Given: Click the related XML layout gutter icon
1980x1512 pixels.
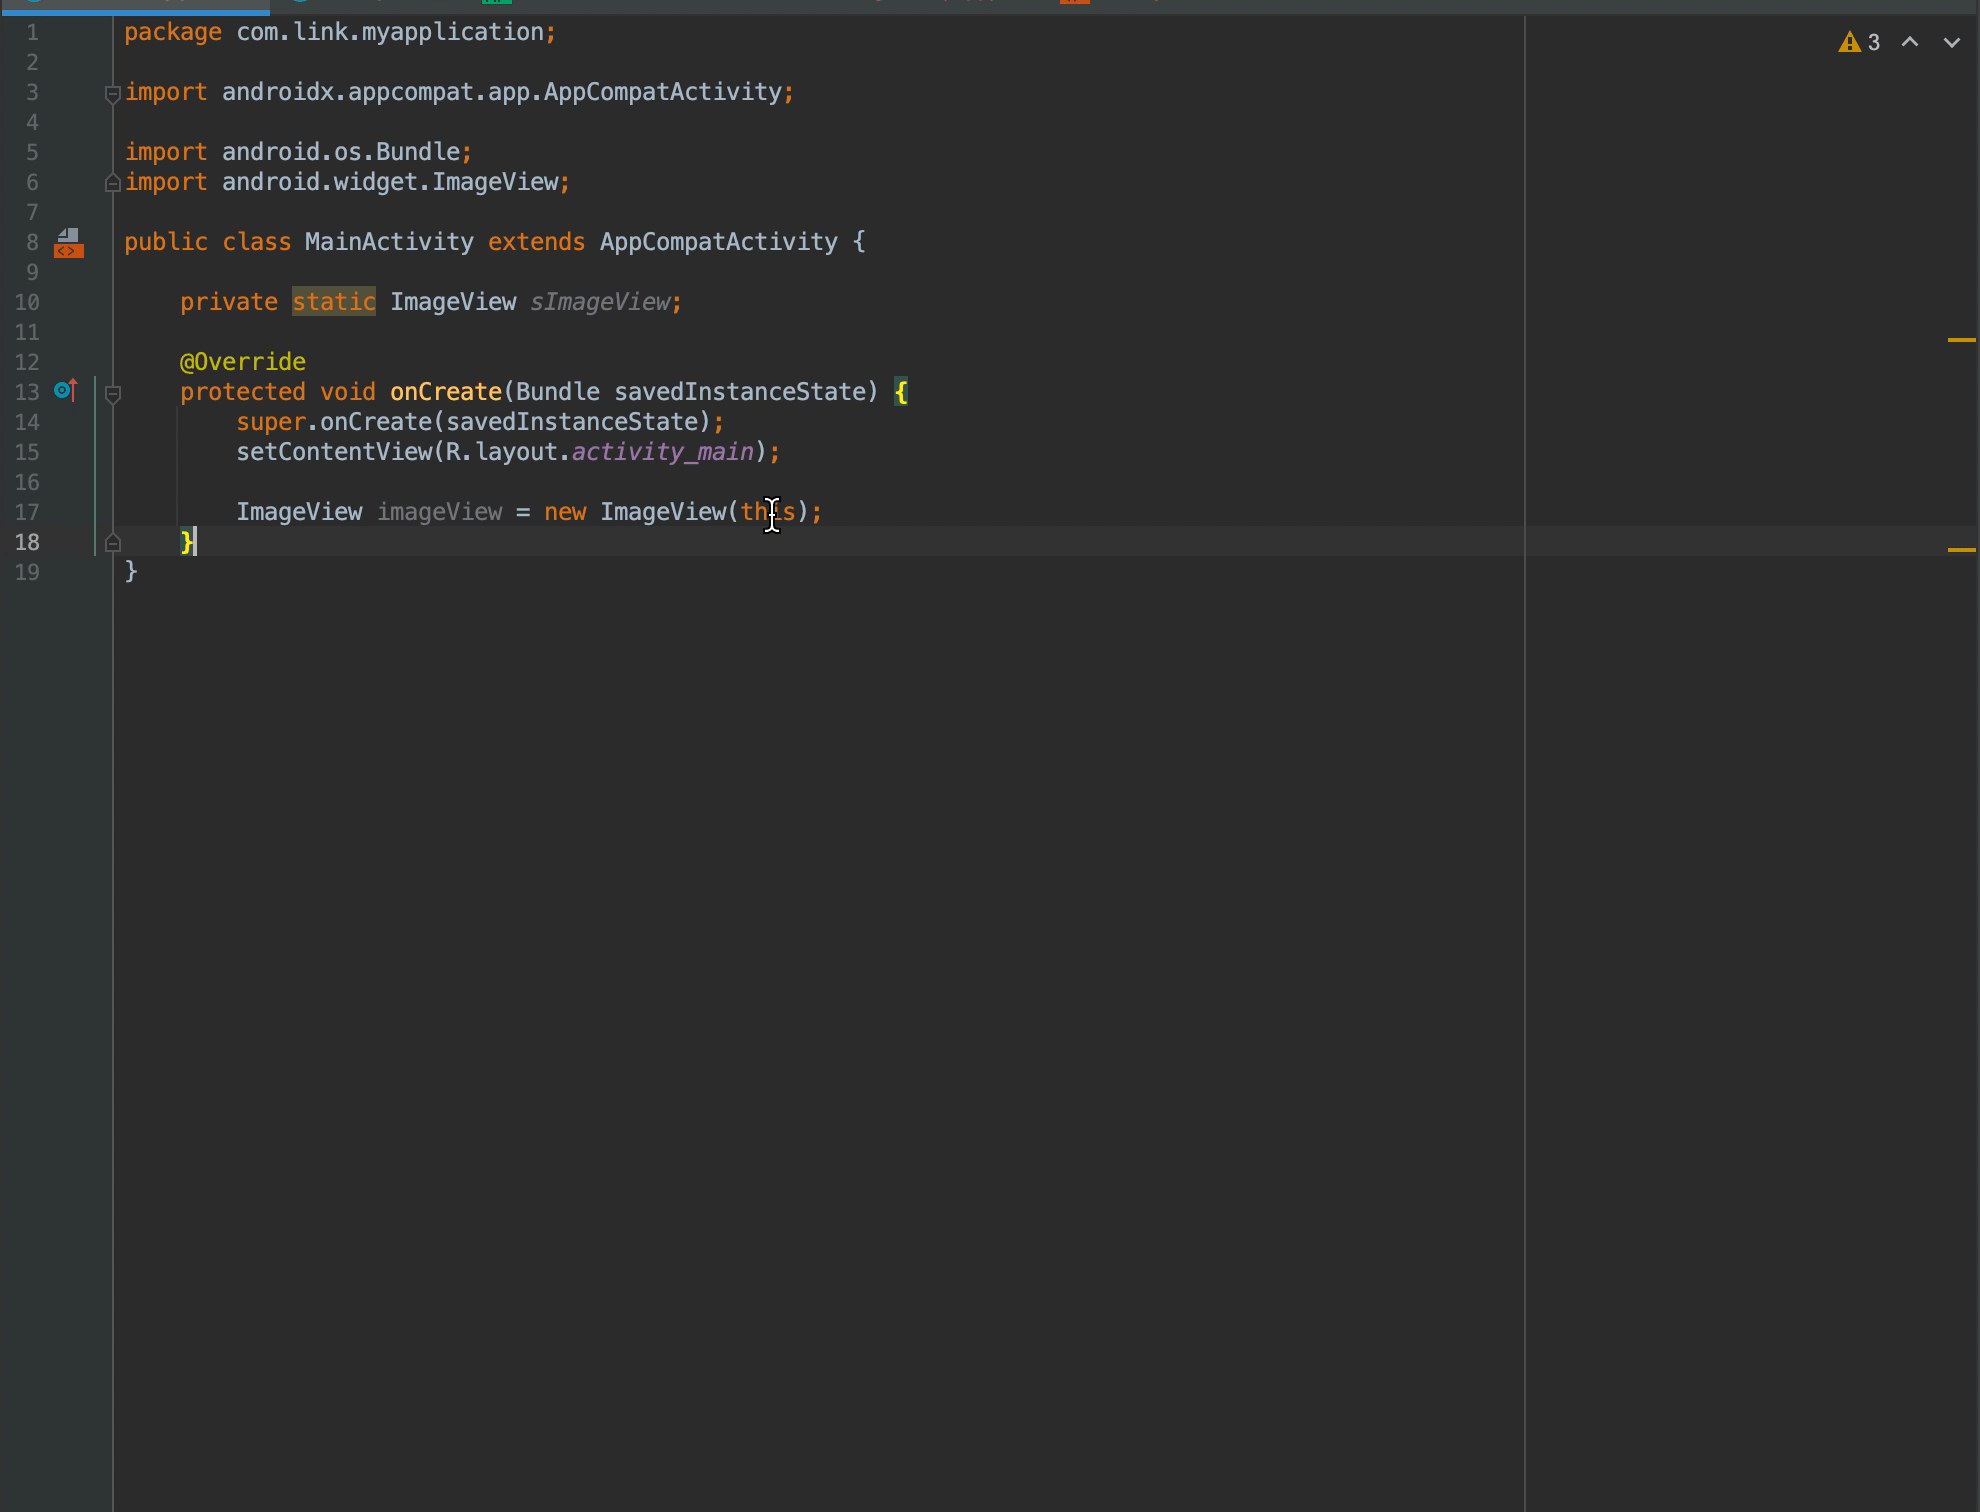Looking at the screenshot, I should click(x=68, y=243).
